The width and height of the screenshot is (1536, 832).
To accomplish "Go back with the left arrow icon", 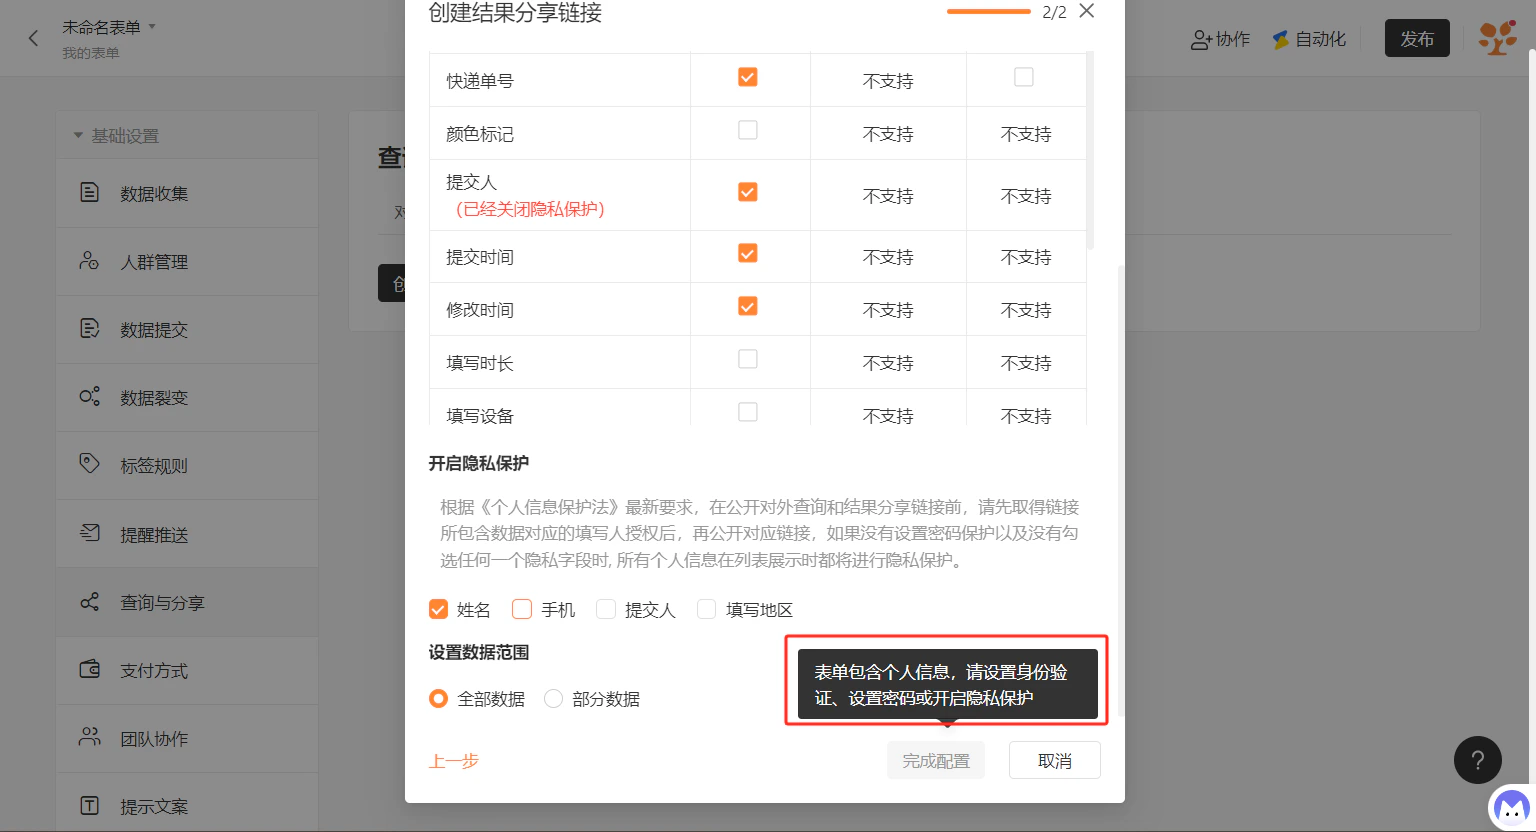I will (33, 38).
